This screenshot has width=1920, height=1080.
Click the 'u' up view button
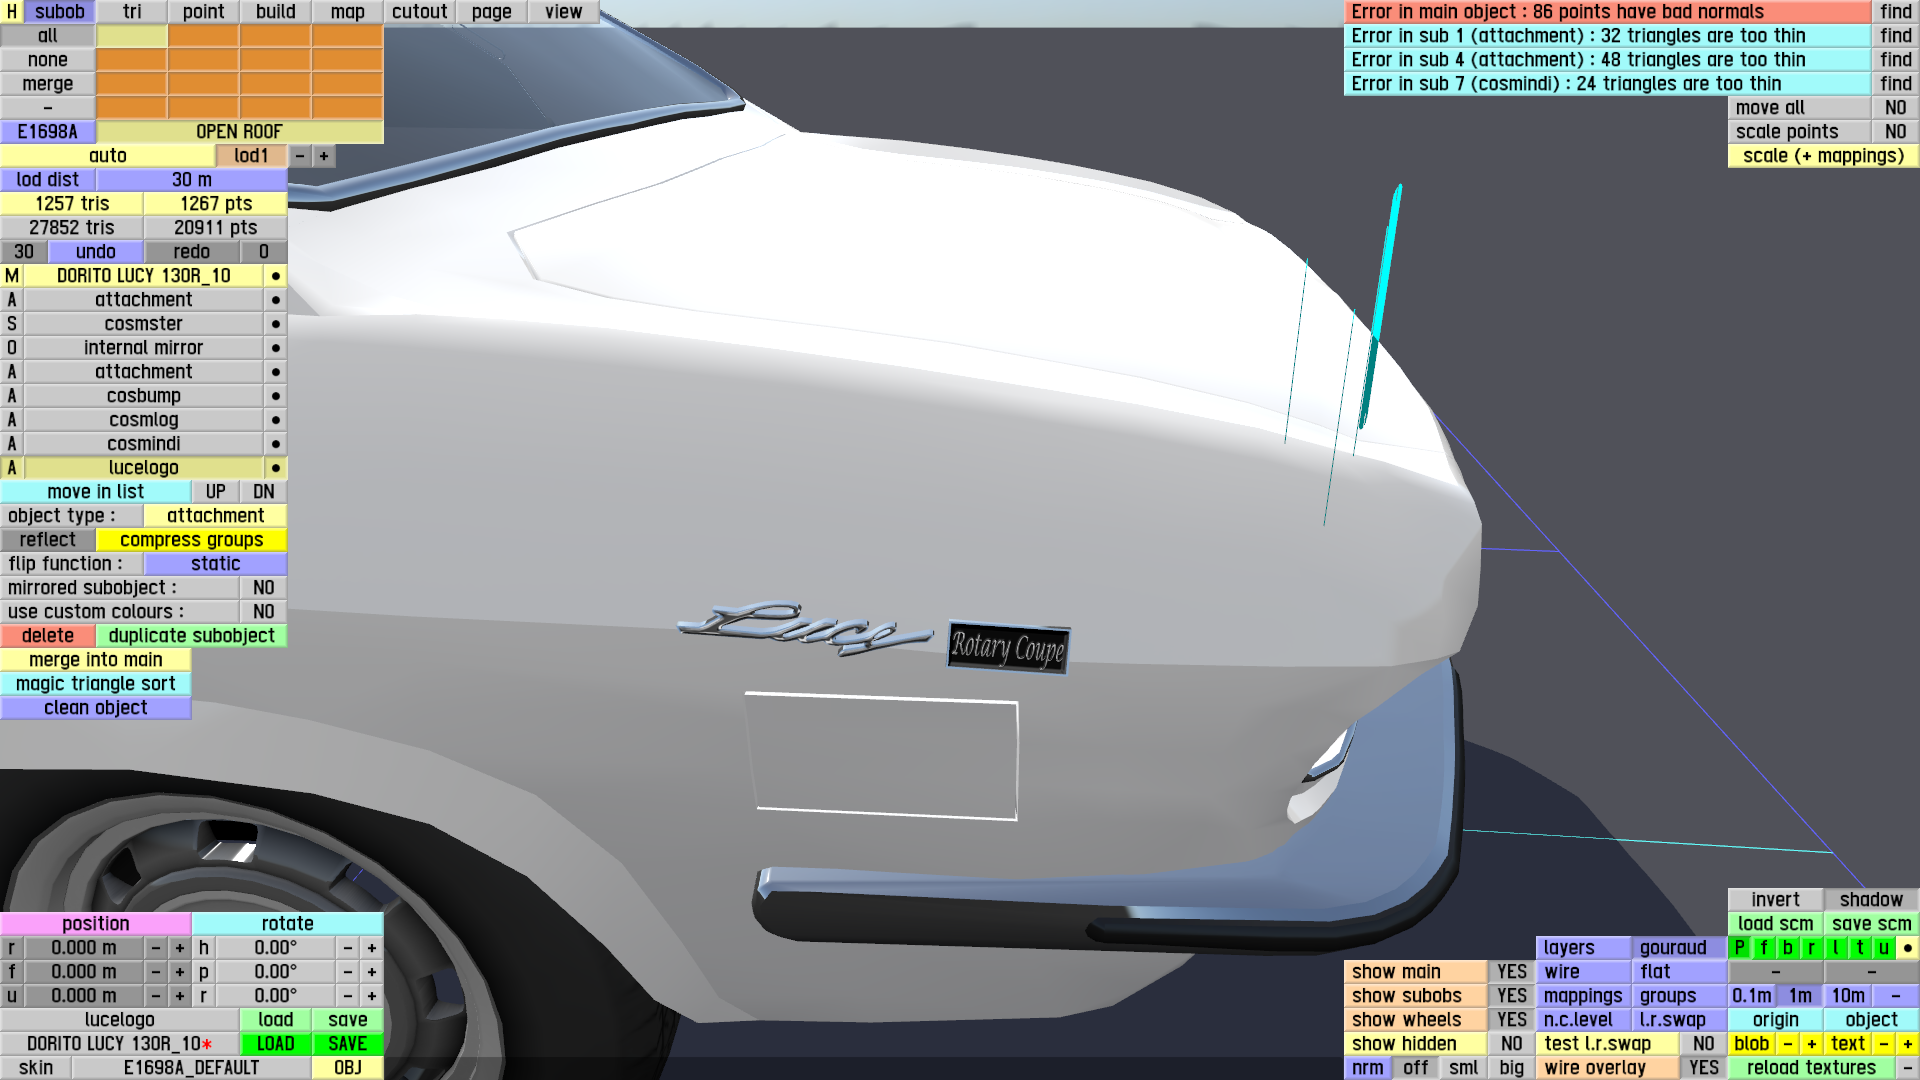[x=1883, y=948]
